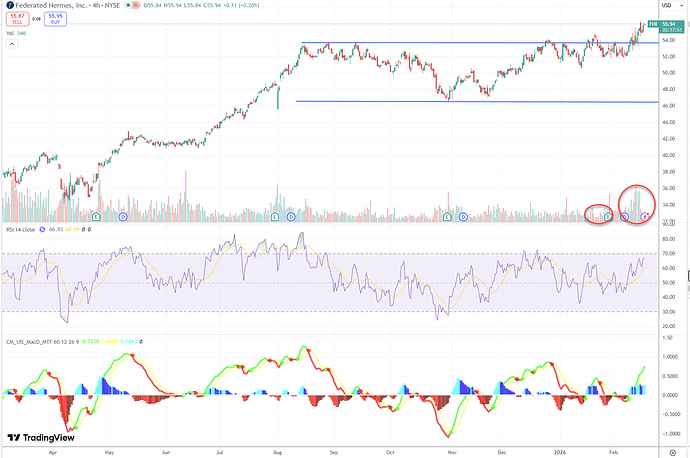
Task: Click the Oct label on time axis
Action: pyautogui.click(x=390, y=452)
